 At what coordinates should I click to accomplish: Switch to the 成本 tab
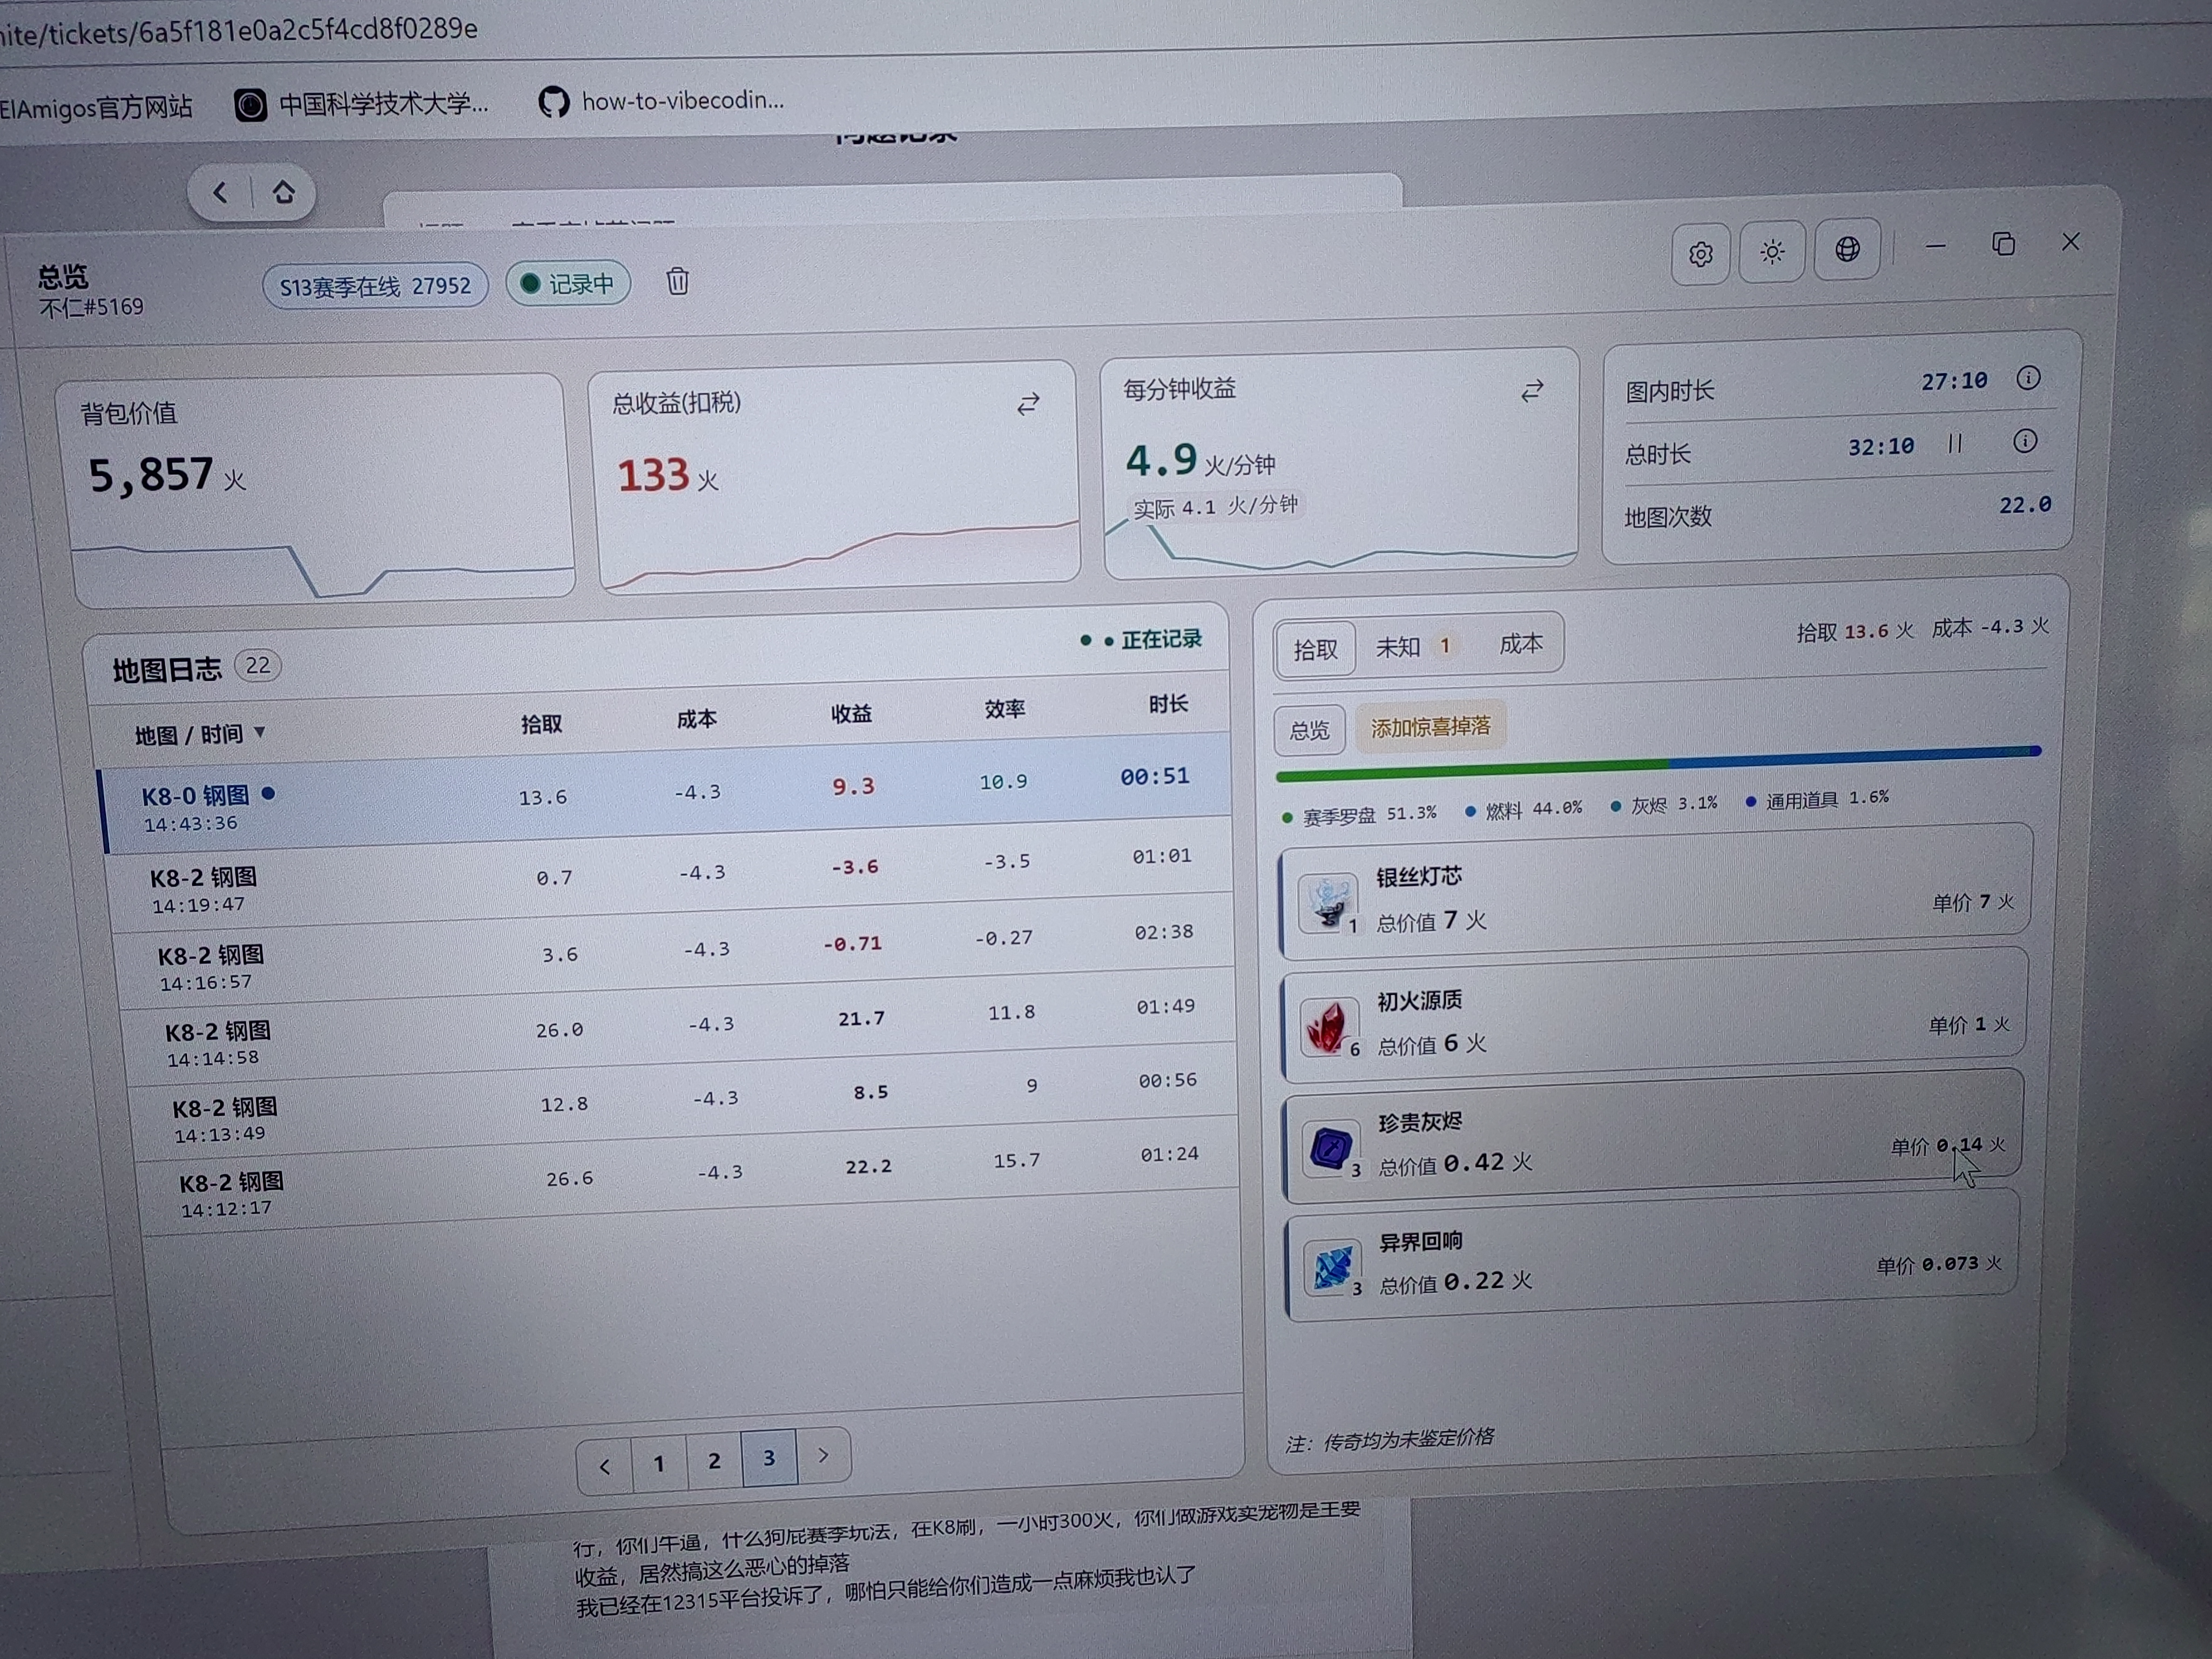coord(1521,644)
